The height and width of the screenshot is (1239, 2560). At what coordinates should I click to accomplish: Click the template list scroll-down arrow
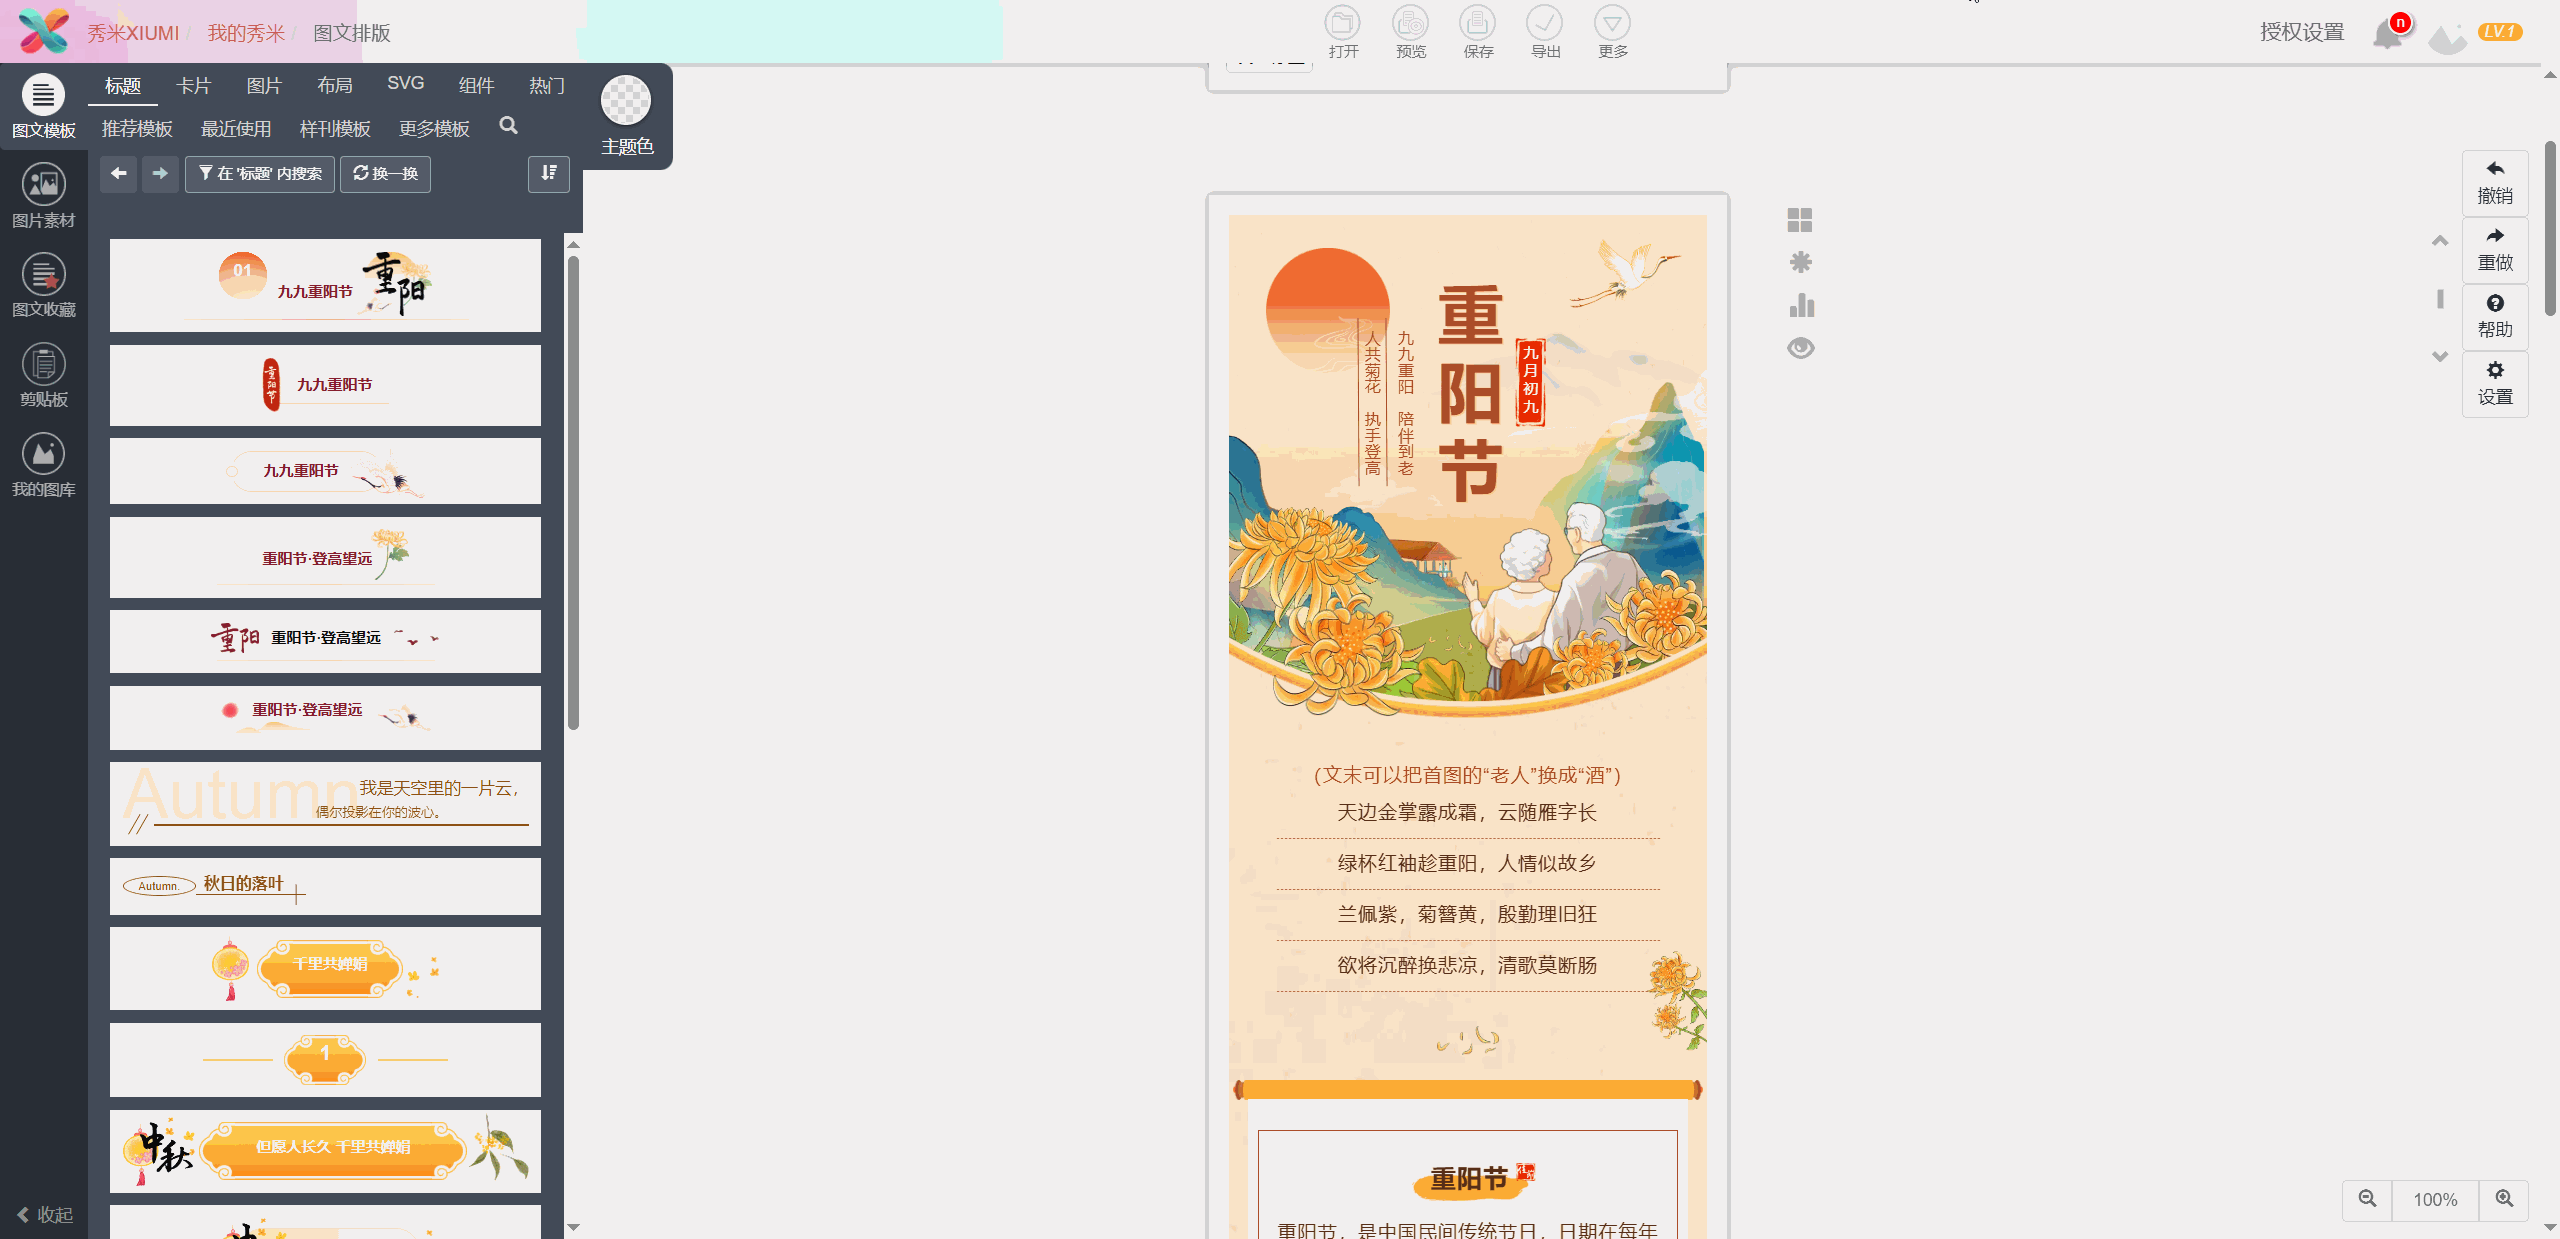tap(573, 1227)
